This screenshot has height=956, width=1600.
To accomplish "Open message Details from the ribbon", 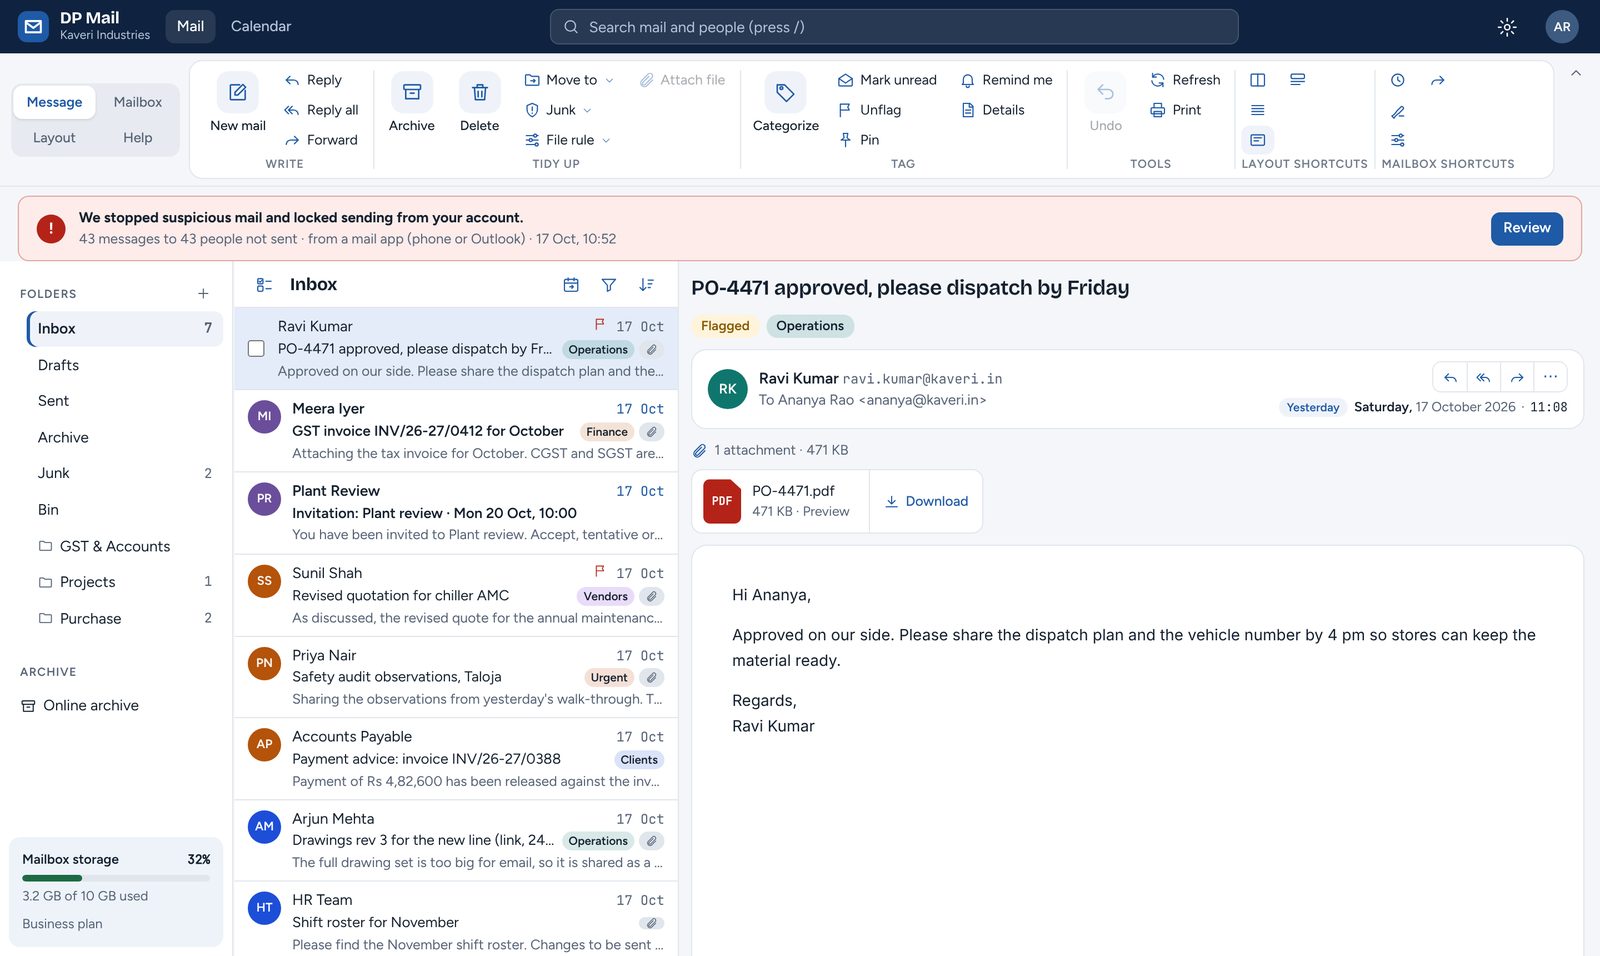I will 993,110.
